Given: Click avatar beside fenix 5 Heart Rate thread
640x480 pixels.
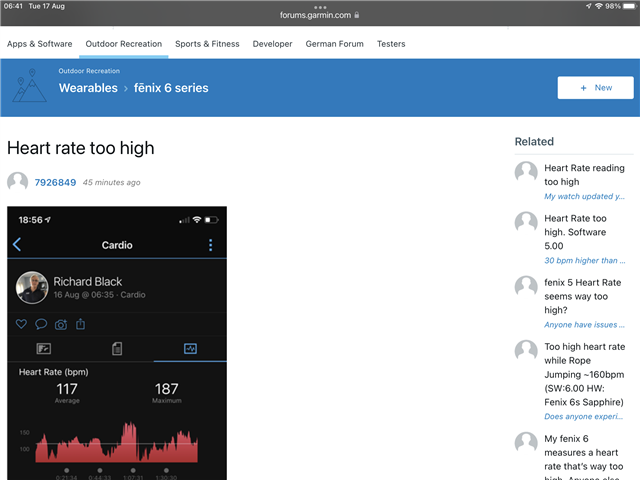Looking at the screenshot, I should pyautogui.click(x=526, y=286).
